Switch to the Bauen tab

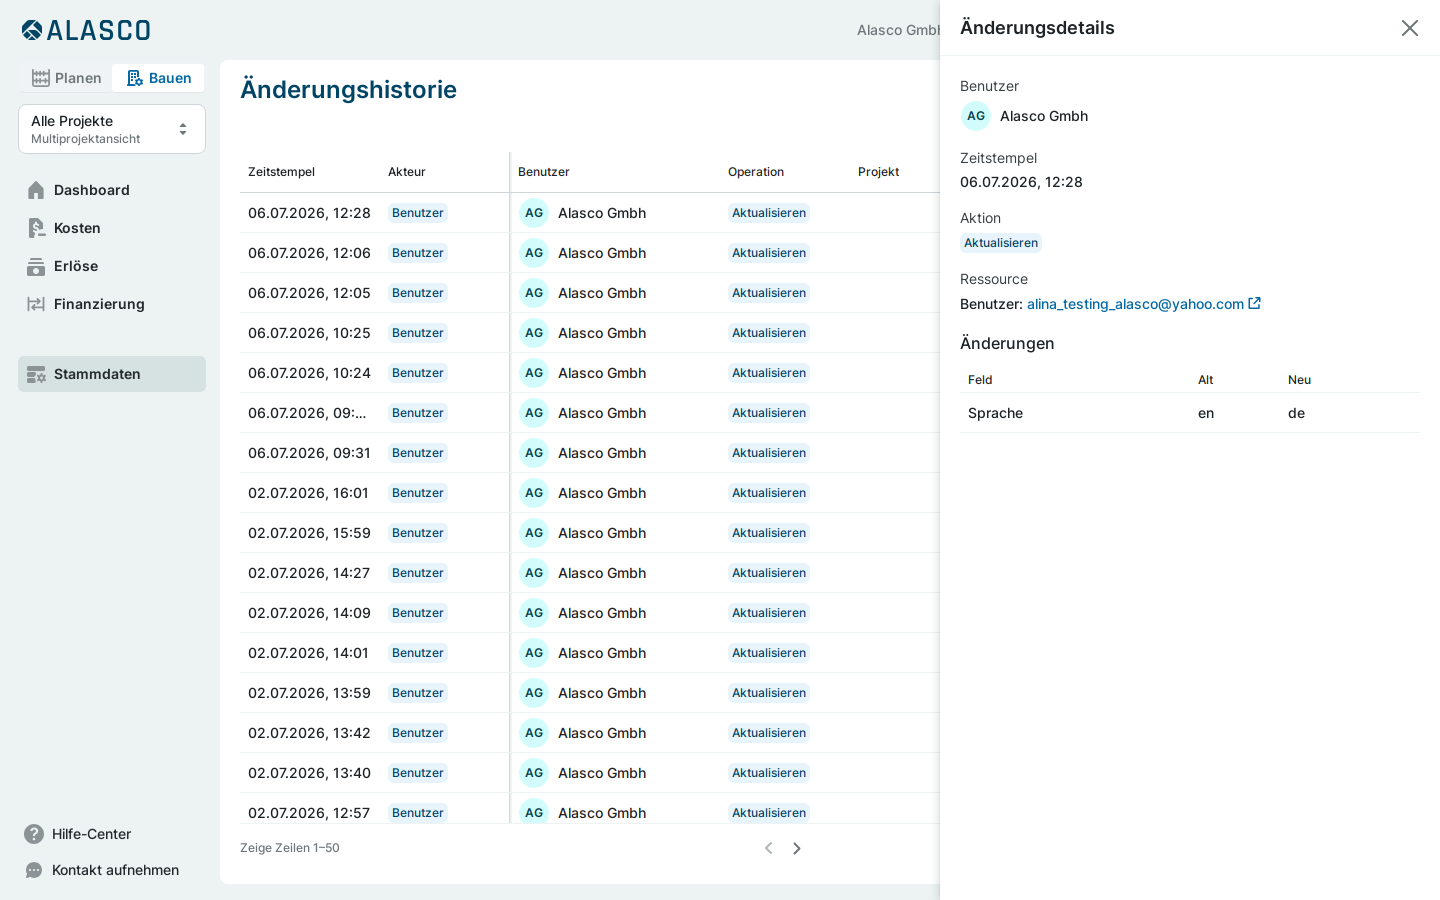point(159,78)
